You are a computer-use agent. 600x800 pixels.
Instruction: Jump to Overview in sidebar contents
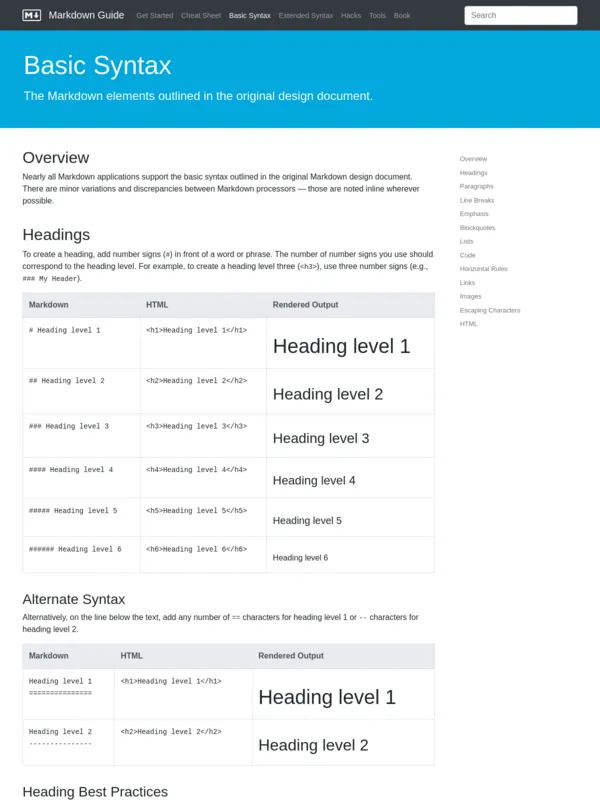pos(473,159)
